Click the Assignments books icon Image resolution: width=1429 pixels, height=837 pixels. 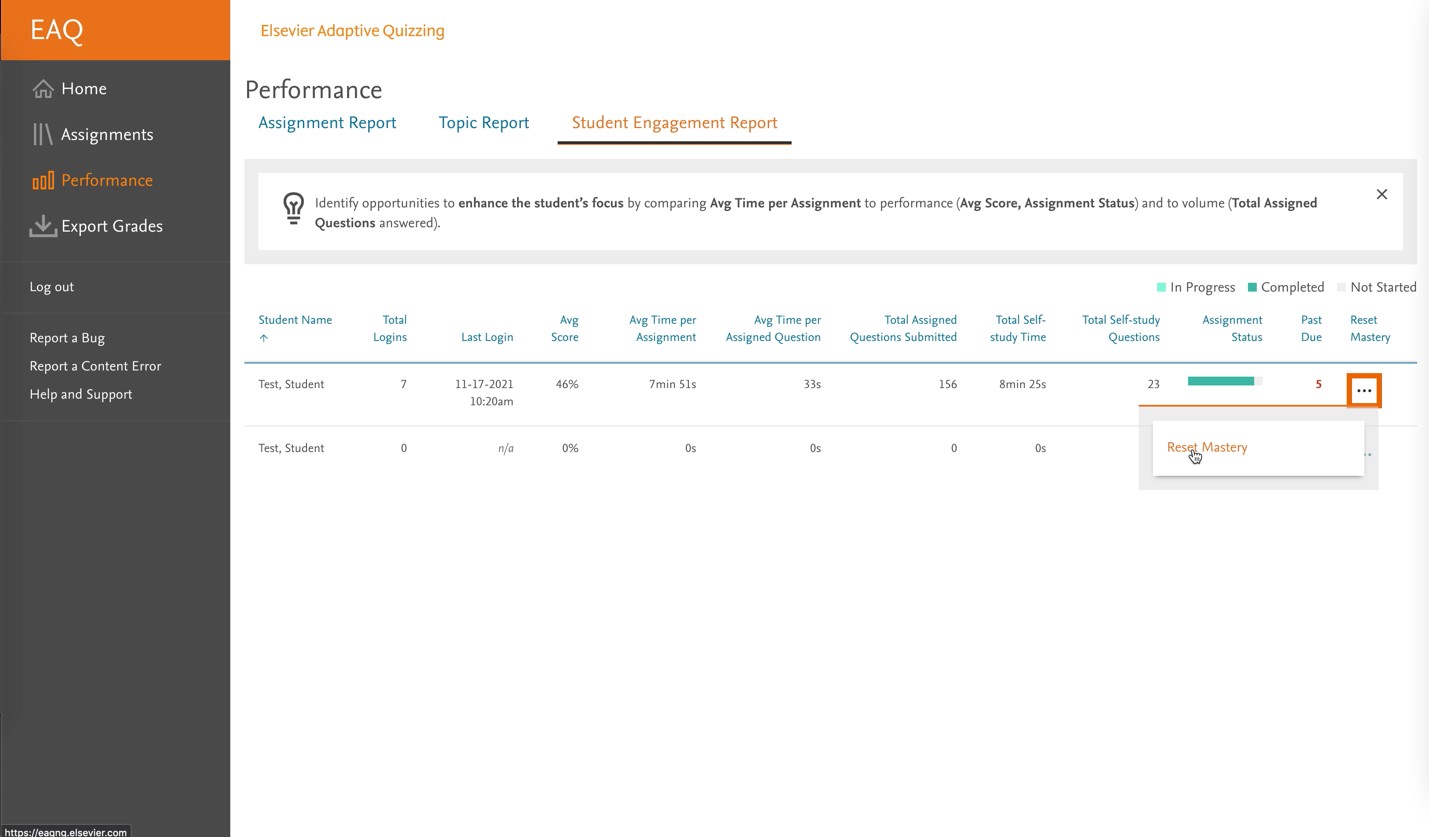point(42,135)
